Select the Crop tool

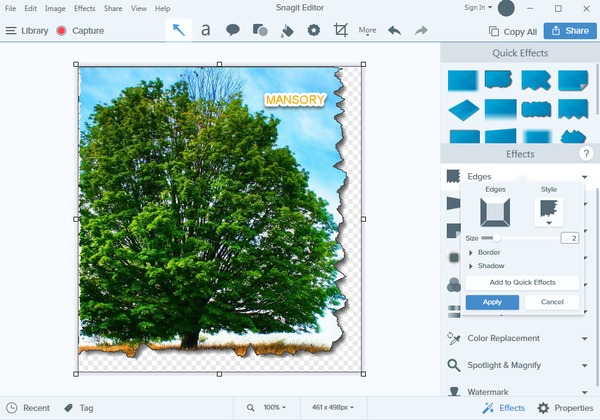341,30
